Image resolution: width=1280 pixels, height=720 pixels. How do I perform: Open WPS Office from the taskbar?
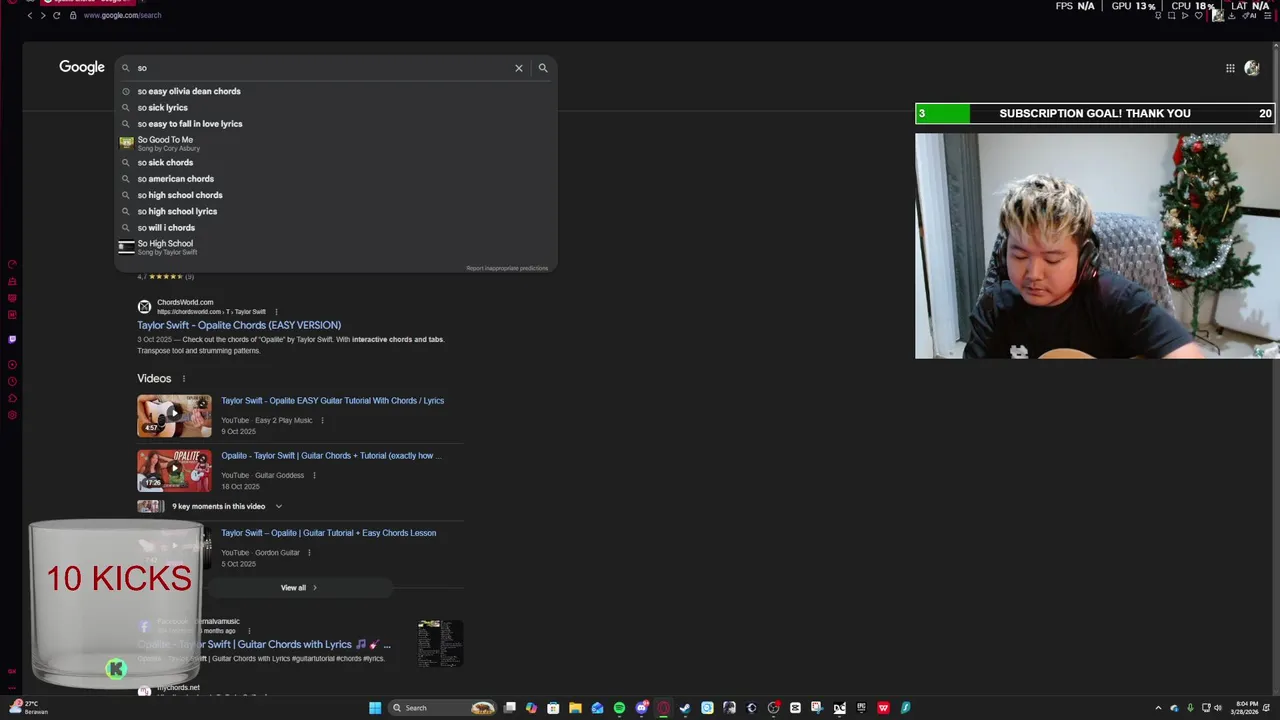coord(883,708)
